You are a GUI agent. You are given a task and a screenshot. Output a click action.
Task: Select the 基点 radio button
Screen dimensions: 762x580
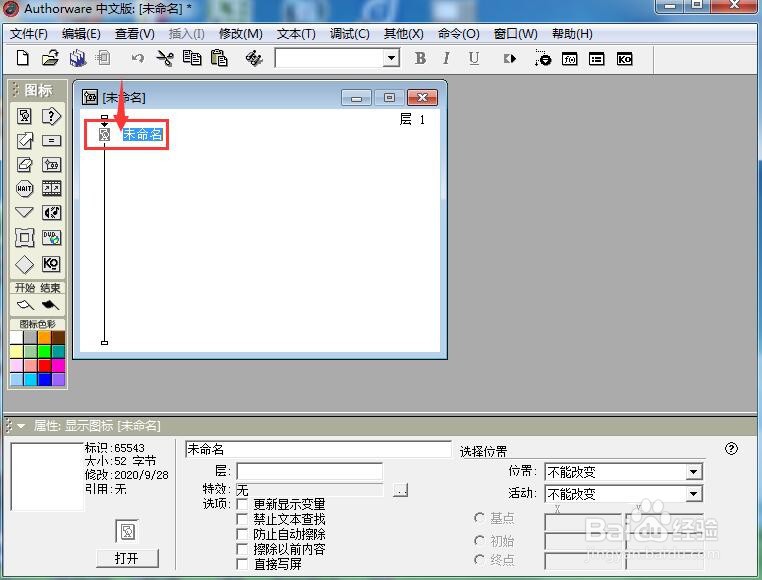(x=479, y=518)
